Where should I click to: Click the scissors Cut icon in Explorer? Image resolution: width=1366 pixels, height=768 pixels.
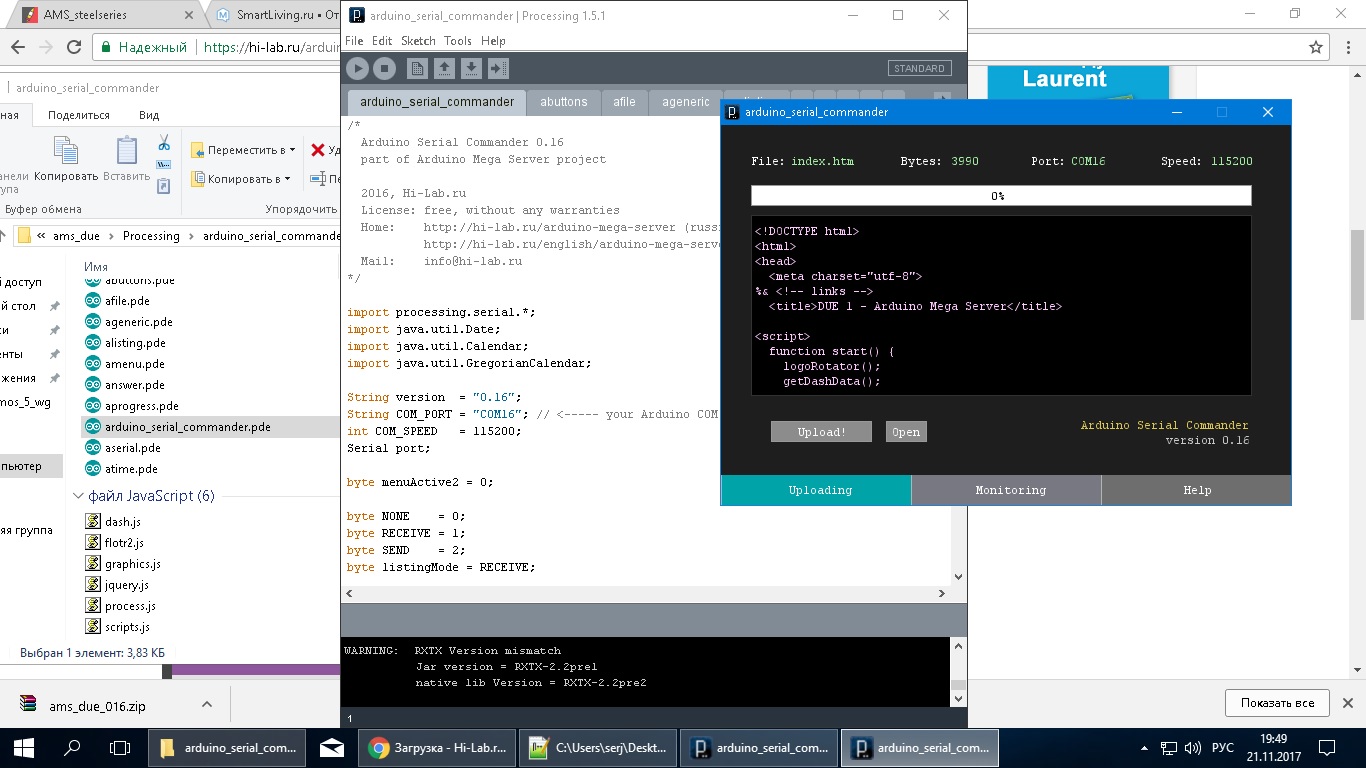pyautogui.click(x=164, y=143)
